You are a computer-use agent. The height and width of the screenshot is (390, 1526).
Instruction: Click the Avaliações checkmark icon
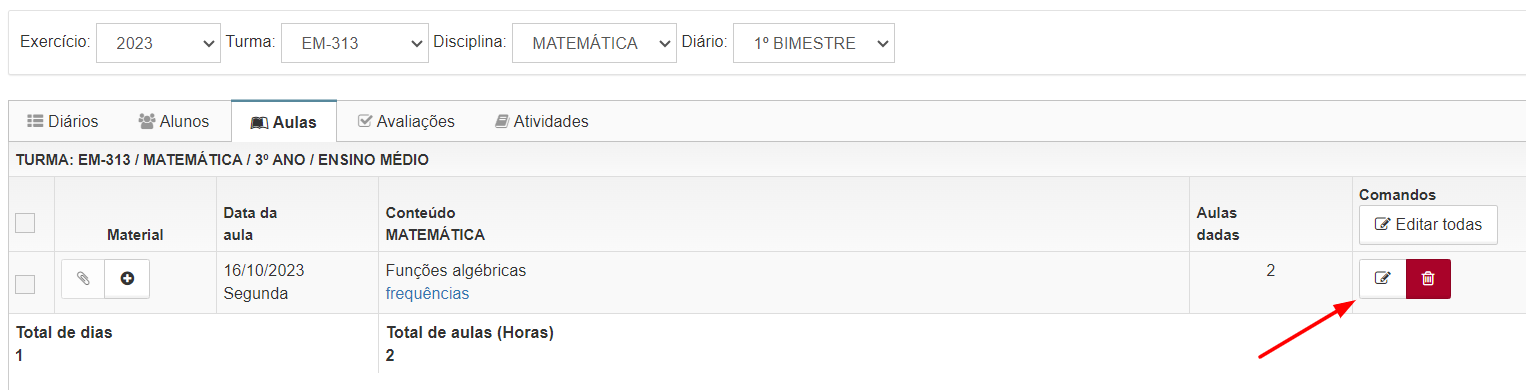pos(365,121)
